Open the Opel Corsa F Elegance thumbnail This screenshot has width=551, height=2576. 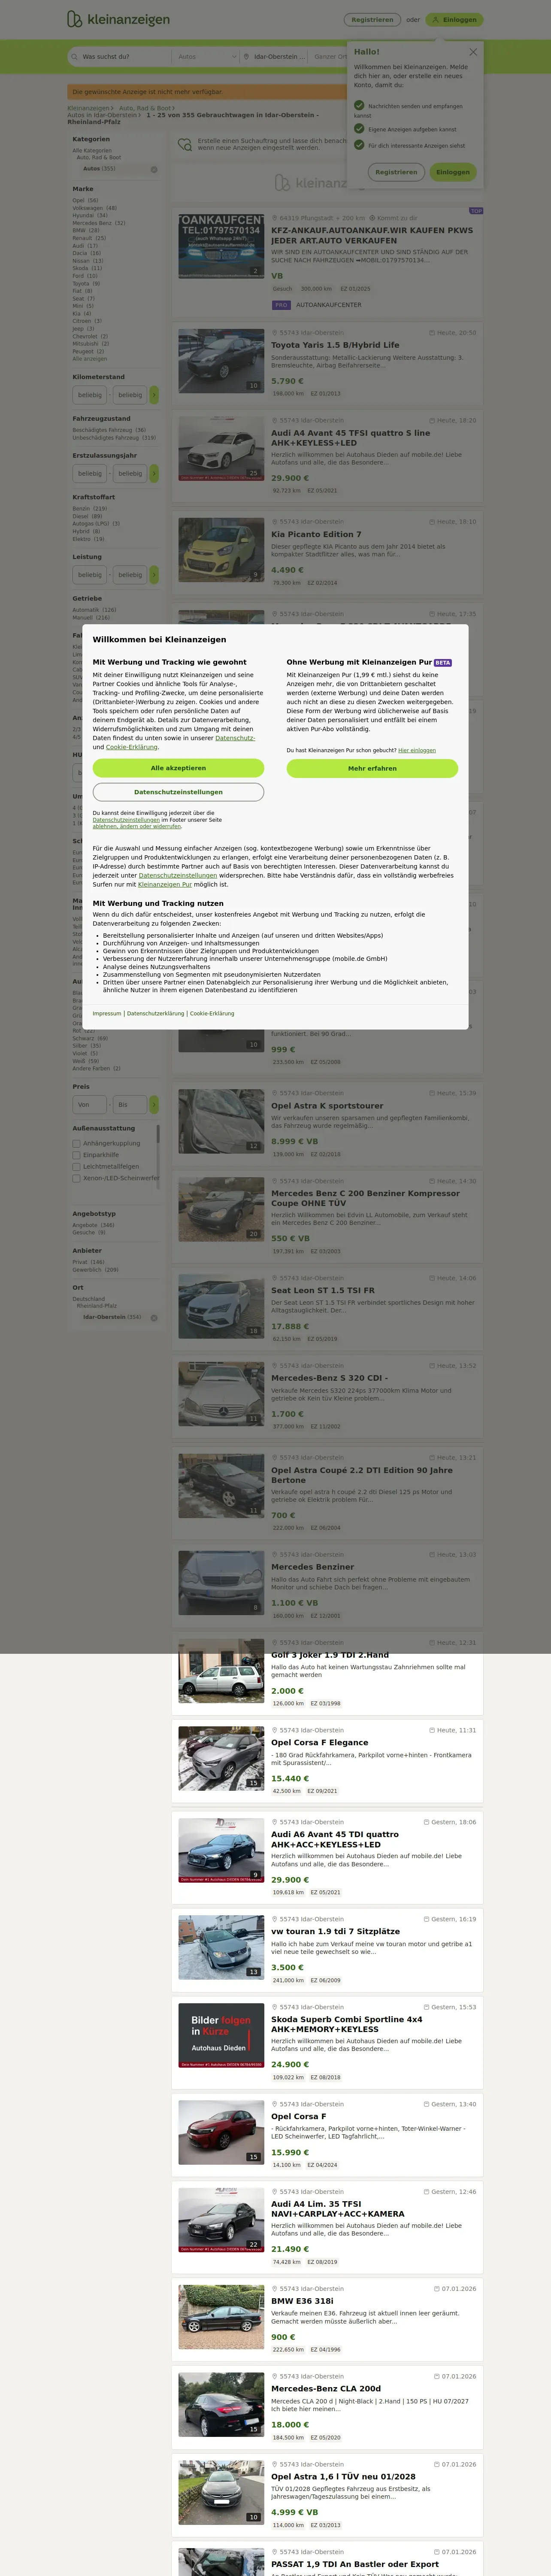pos(221,1758)
